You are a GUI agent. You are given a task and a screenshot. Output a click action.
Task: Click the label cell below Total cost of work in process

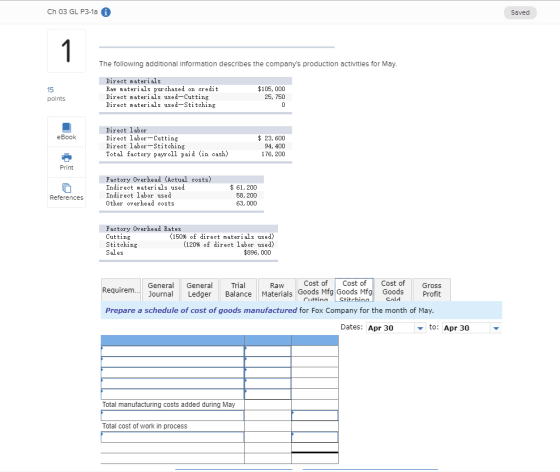click(172, 437)
